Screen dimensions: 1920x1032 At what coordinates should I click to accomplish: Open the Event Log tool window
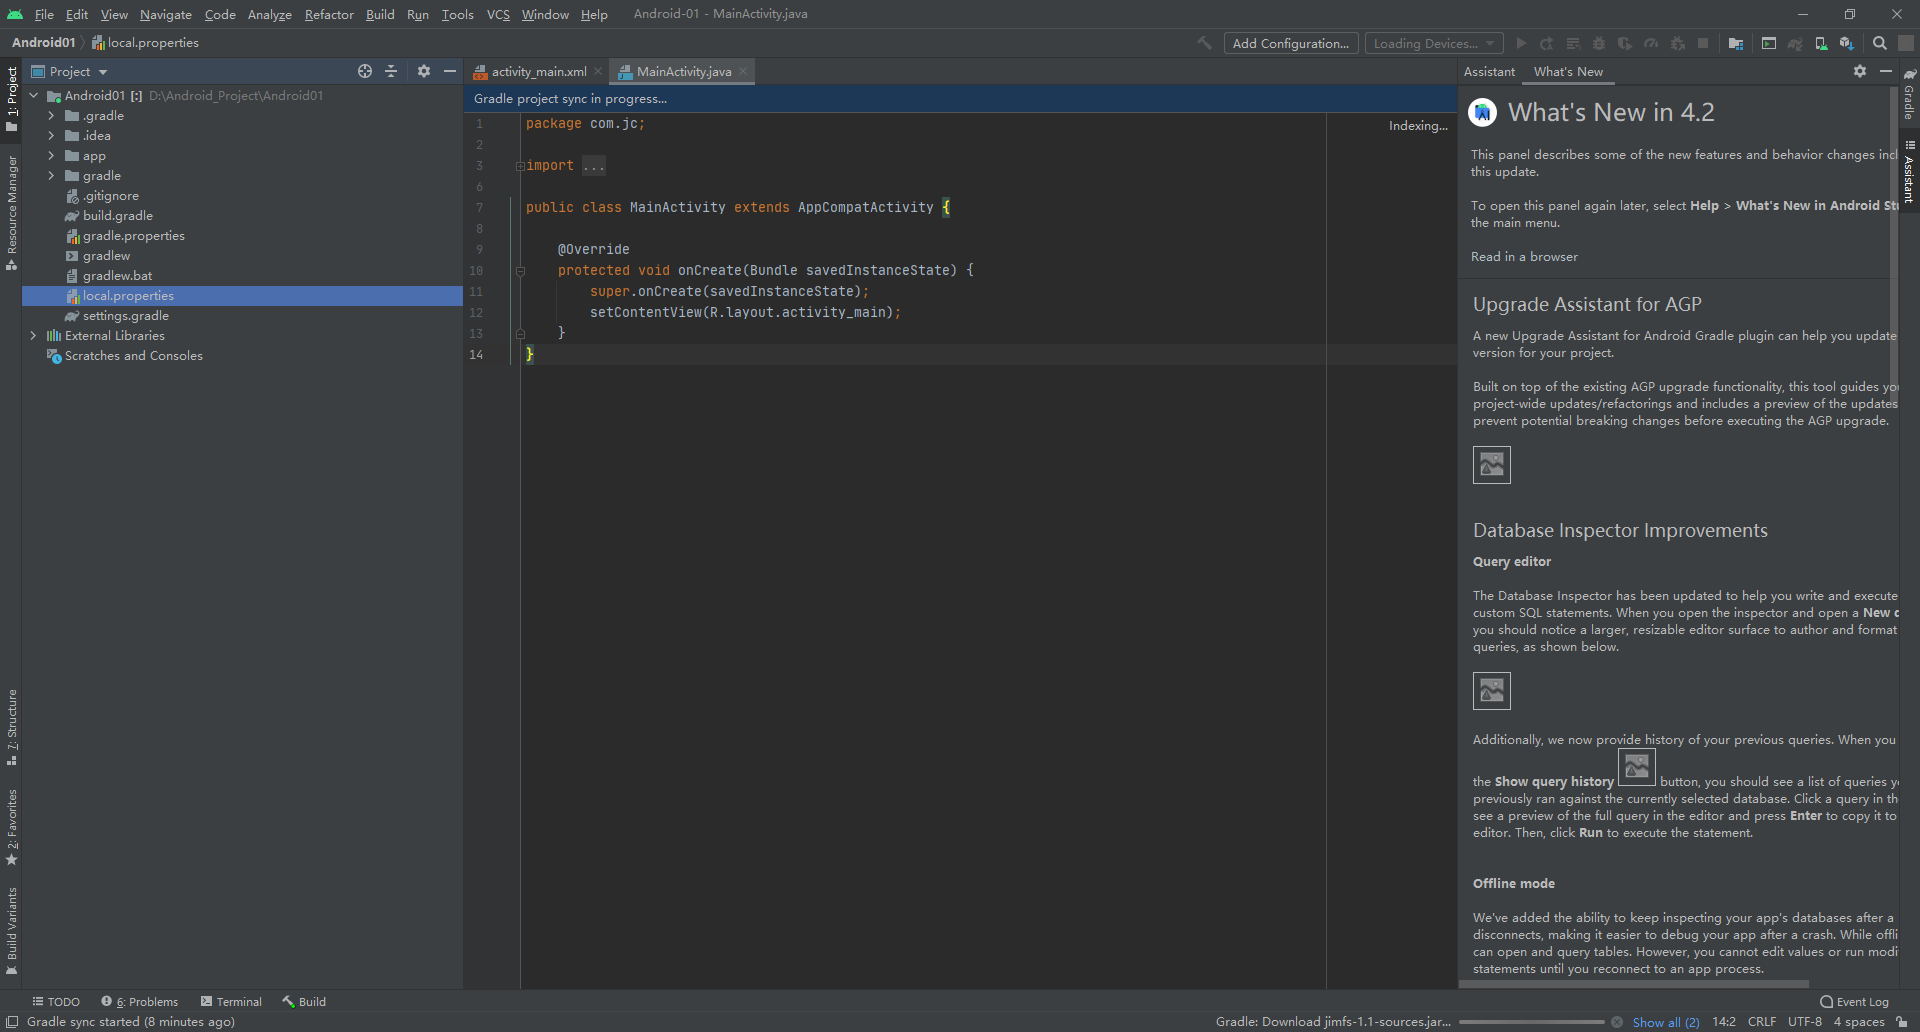(x=1855, y=1002)
